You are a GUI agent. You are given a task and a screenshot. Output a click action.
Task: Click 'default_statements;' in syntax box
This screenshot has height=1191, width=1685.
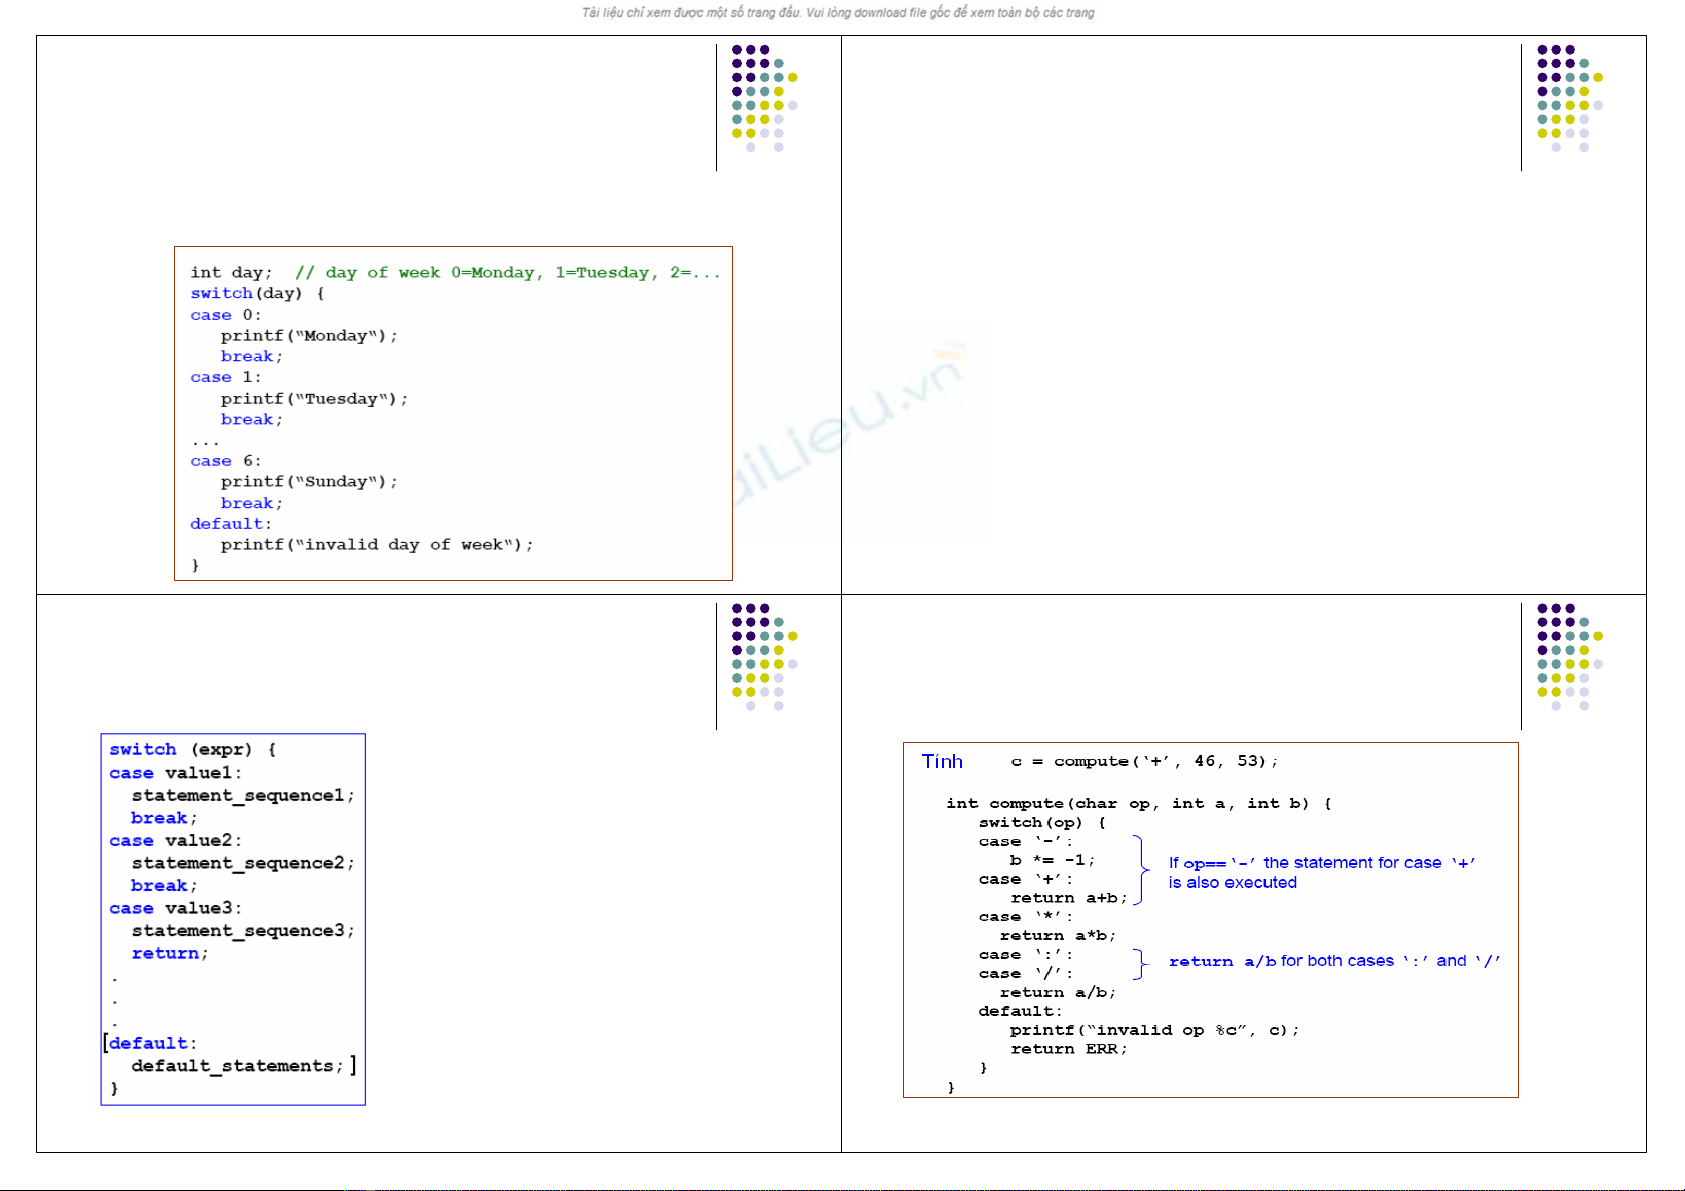pyautogui.click(x=237, y=1066)
